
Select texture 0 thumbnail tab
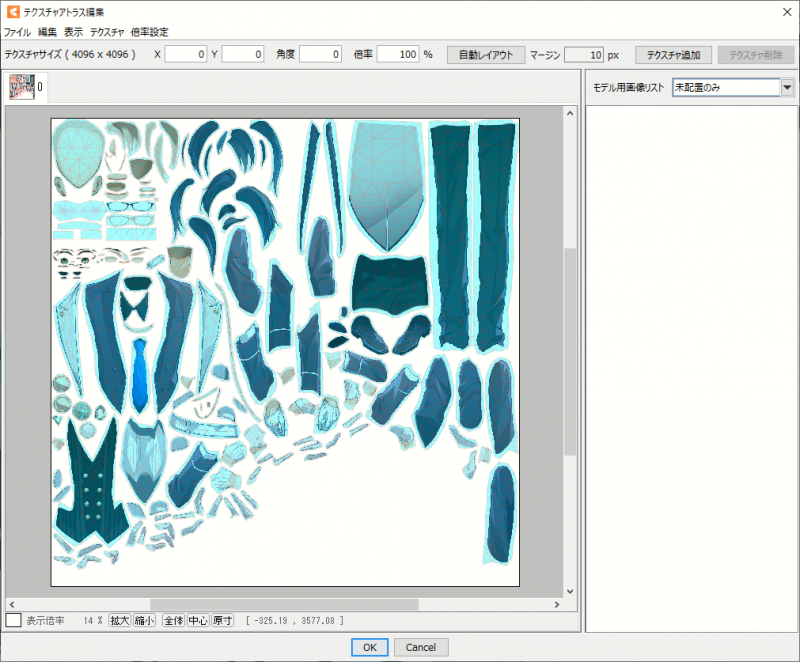click(x=22, y=87)
